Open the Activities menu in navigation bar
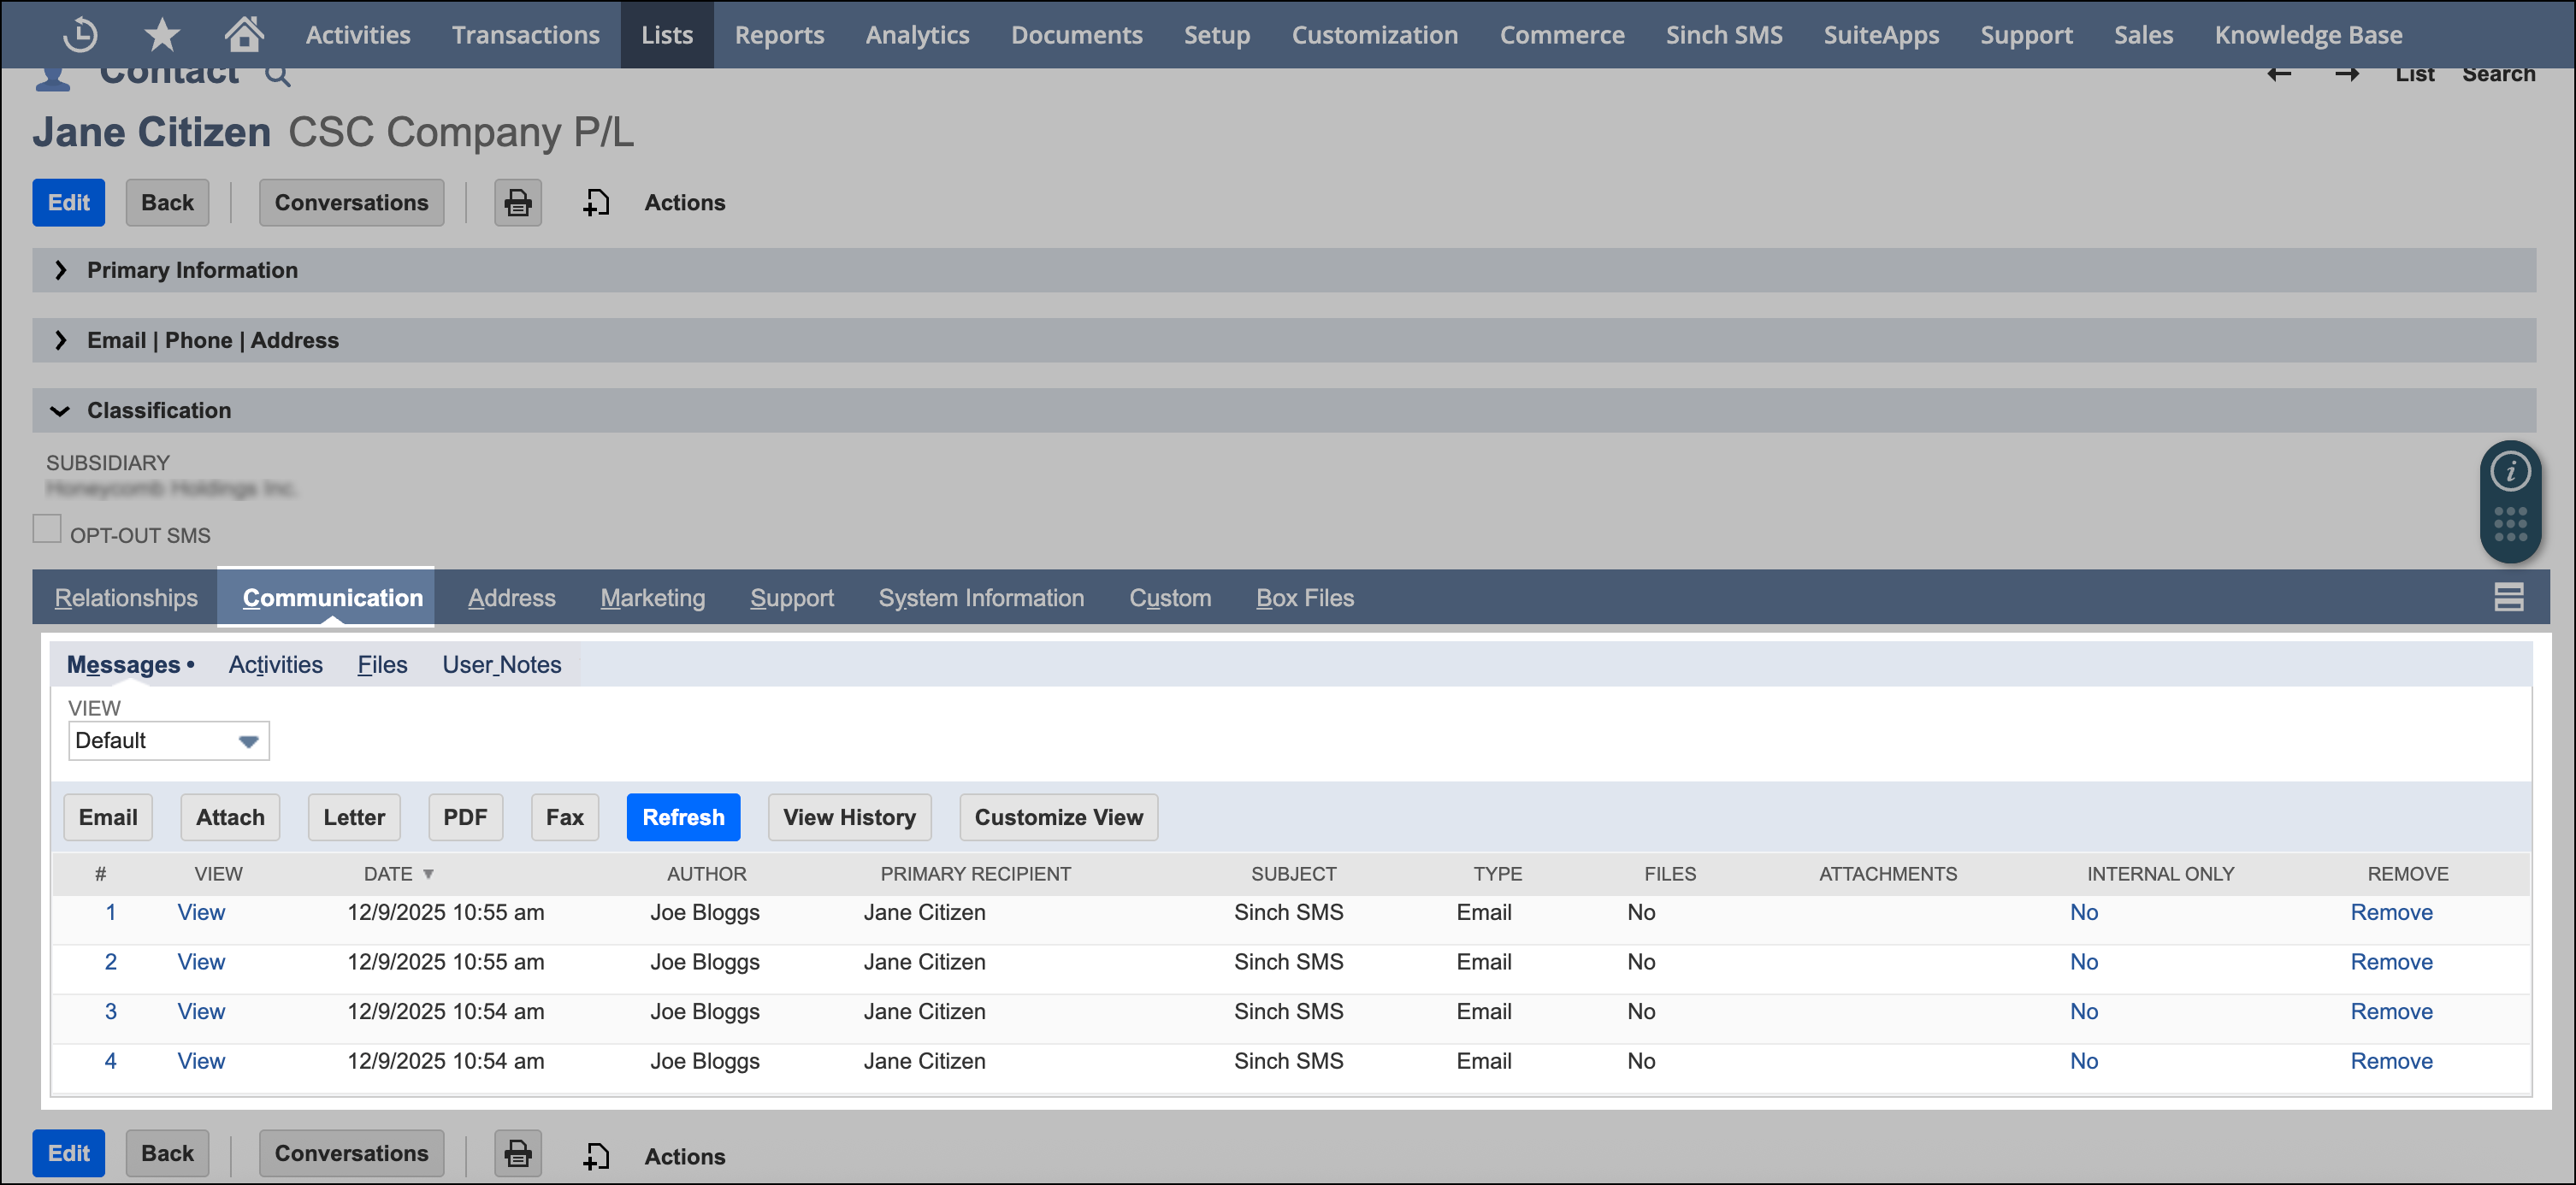2576x1185 pixels. tap(358, 35)
